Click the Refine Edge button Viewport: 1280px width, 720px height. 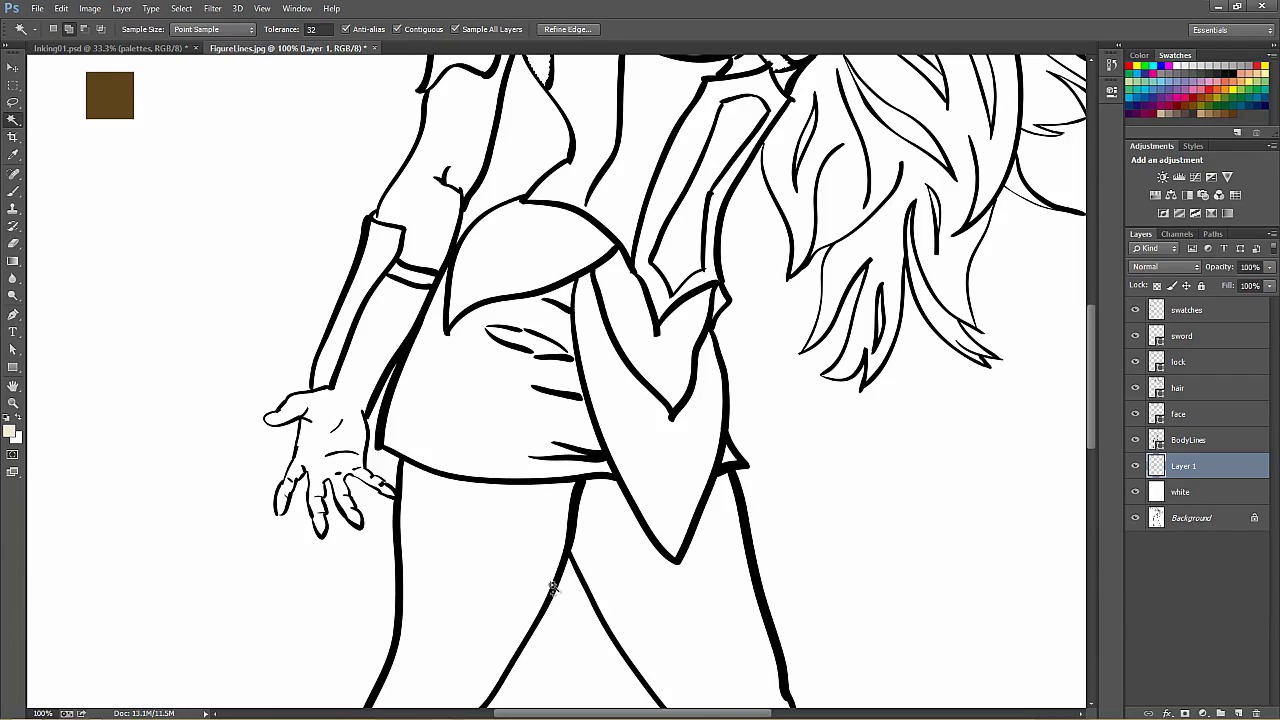pyautogui.click(x=568, y=29)
